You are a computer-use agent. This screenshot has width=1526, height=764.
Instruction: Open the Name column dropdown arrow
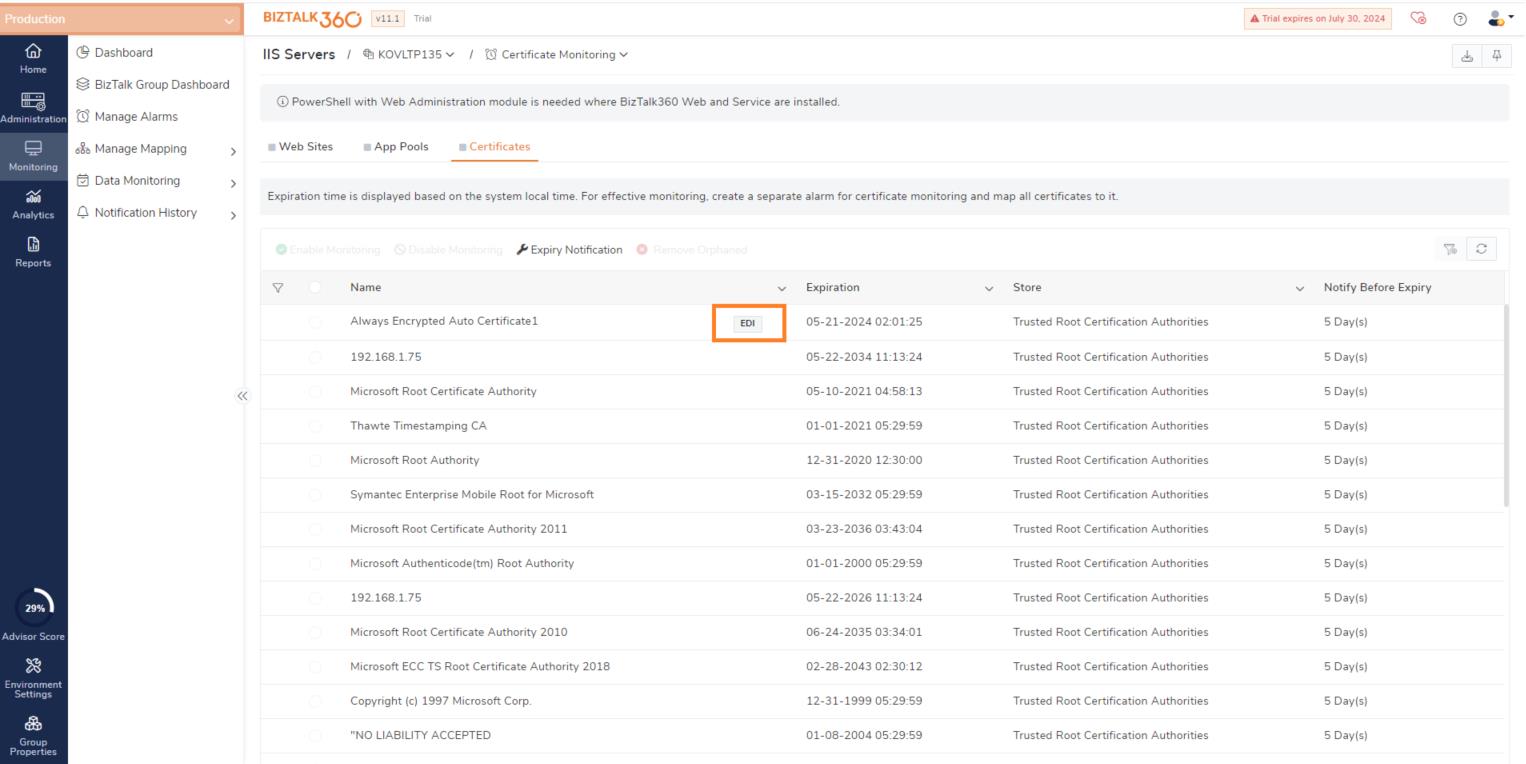click(782, 288)
